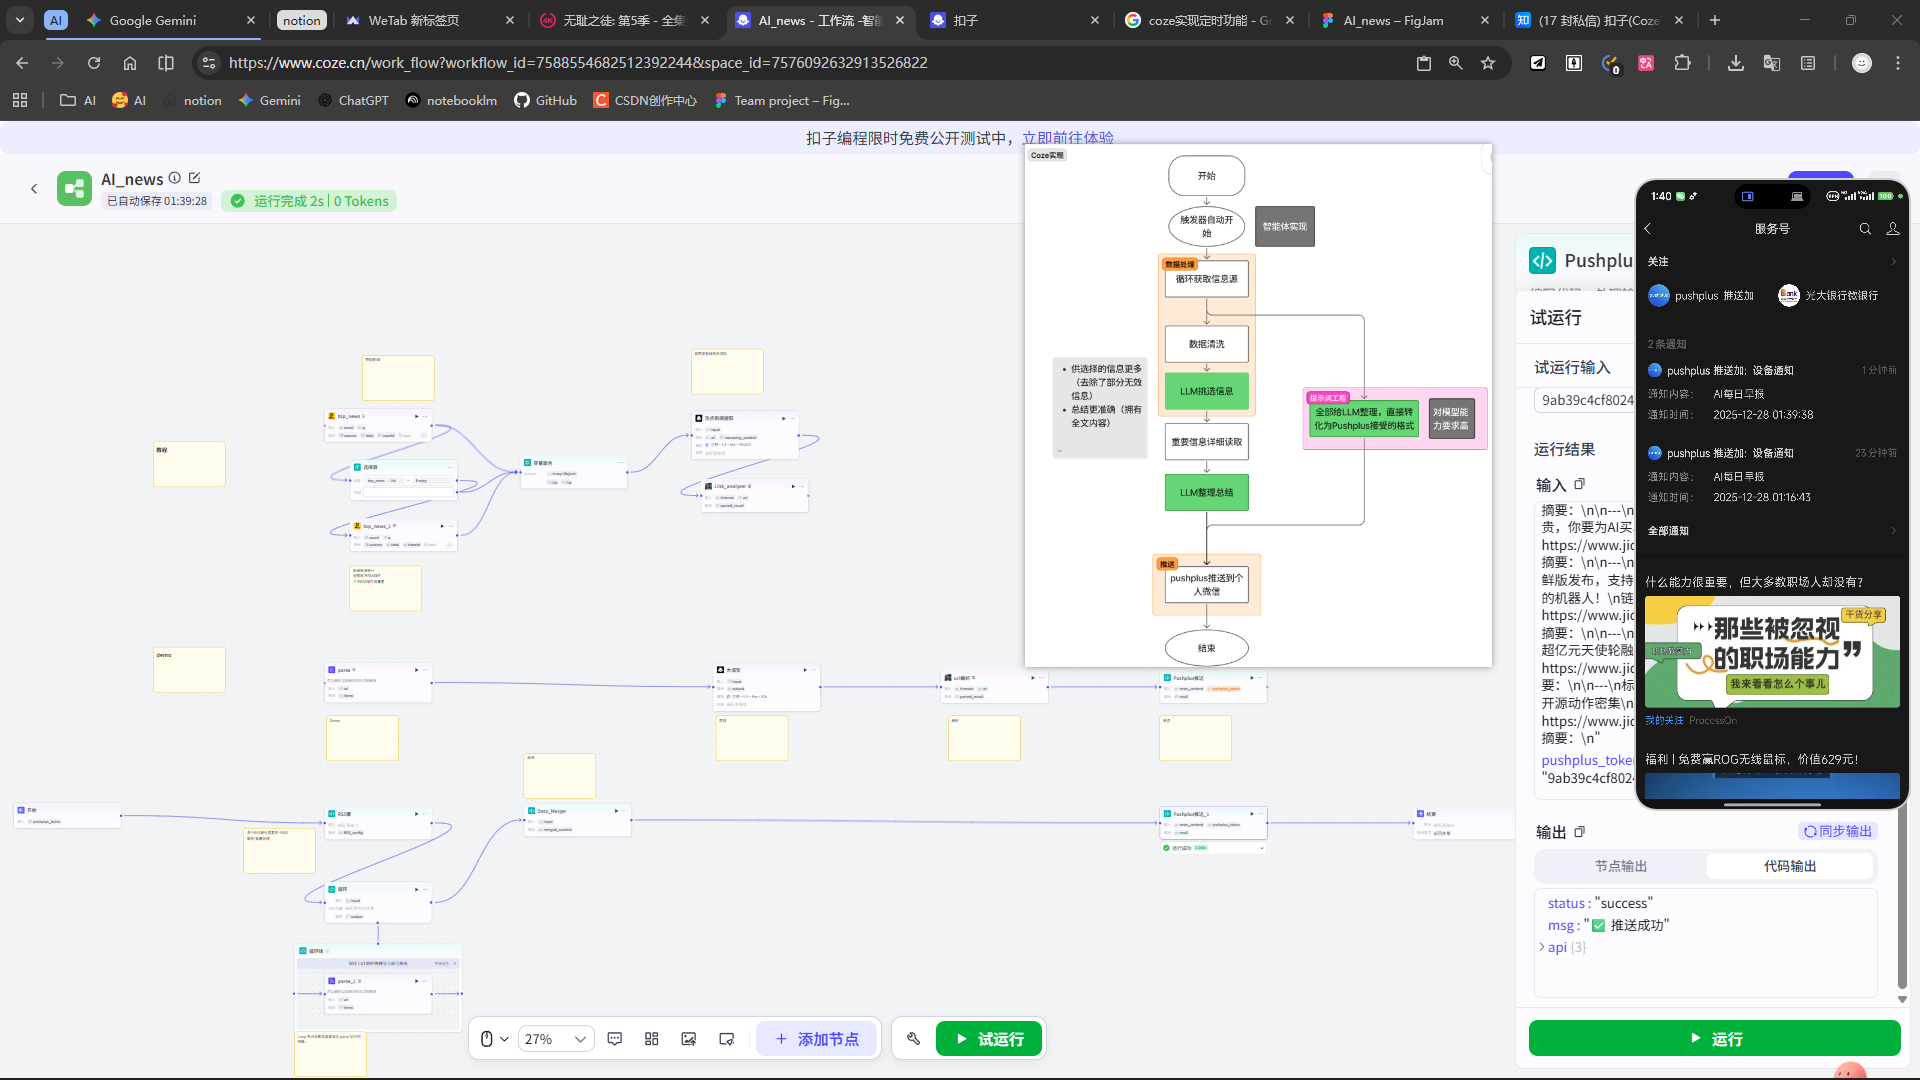
Task: Expand the Chrome tab search dropdown arrow
Action: tap(20, 20)
